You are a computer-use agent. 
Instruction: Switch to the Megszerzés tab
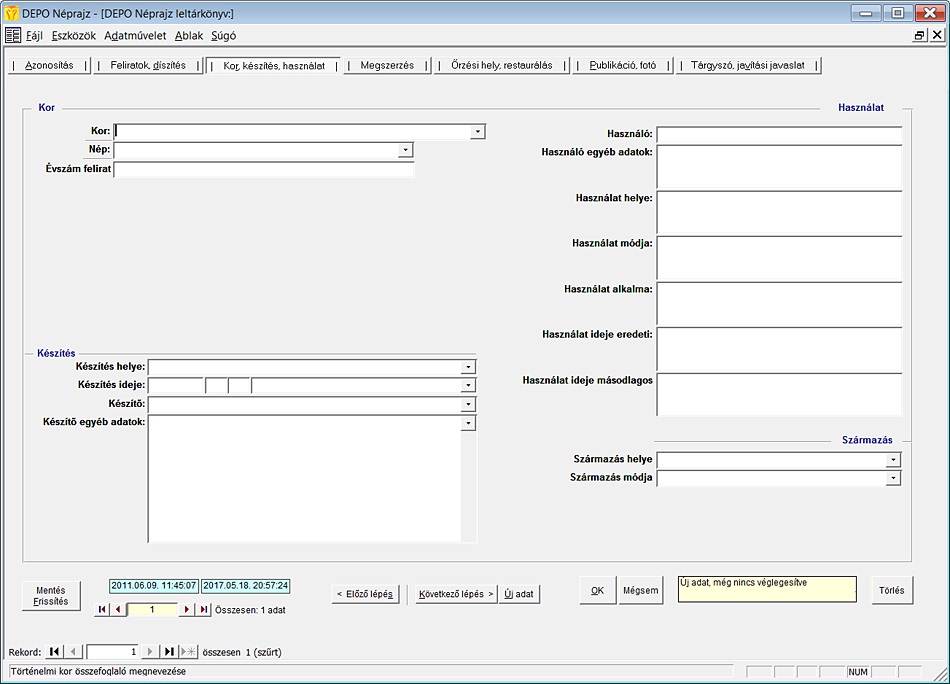(x=387, y=65)
